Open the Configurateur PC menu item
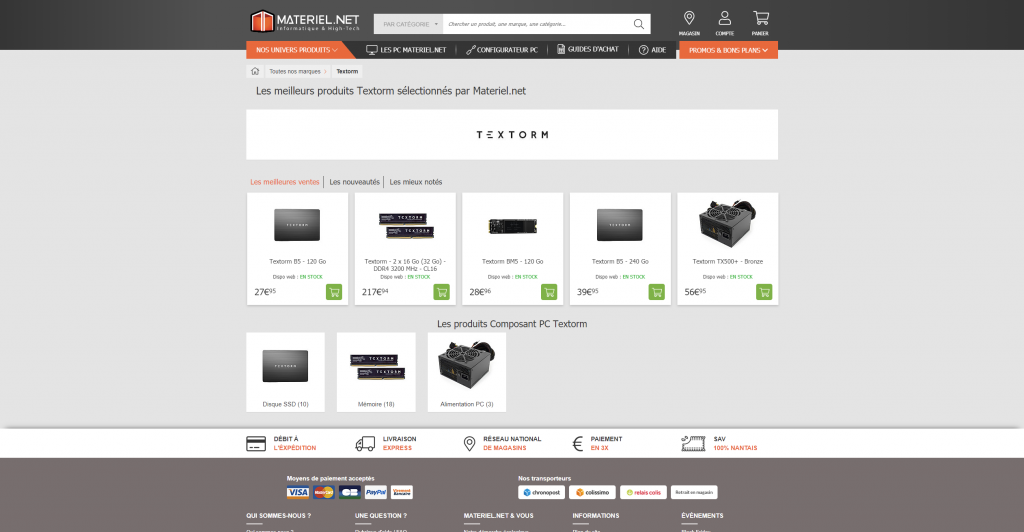 [x=502, y=50]
